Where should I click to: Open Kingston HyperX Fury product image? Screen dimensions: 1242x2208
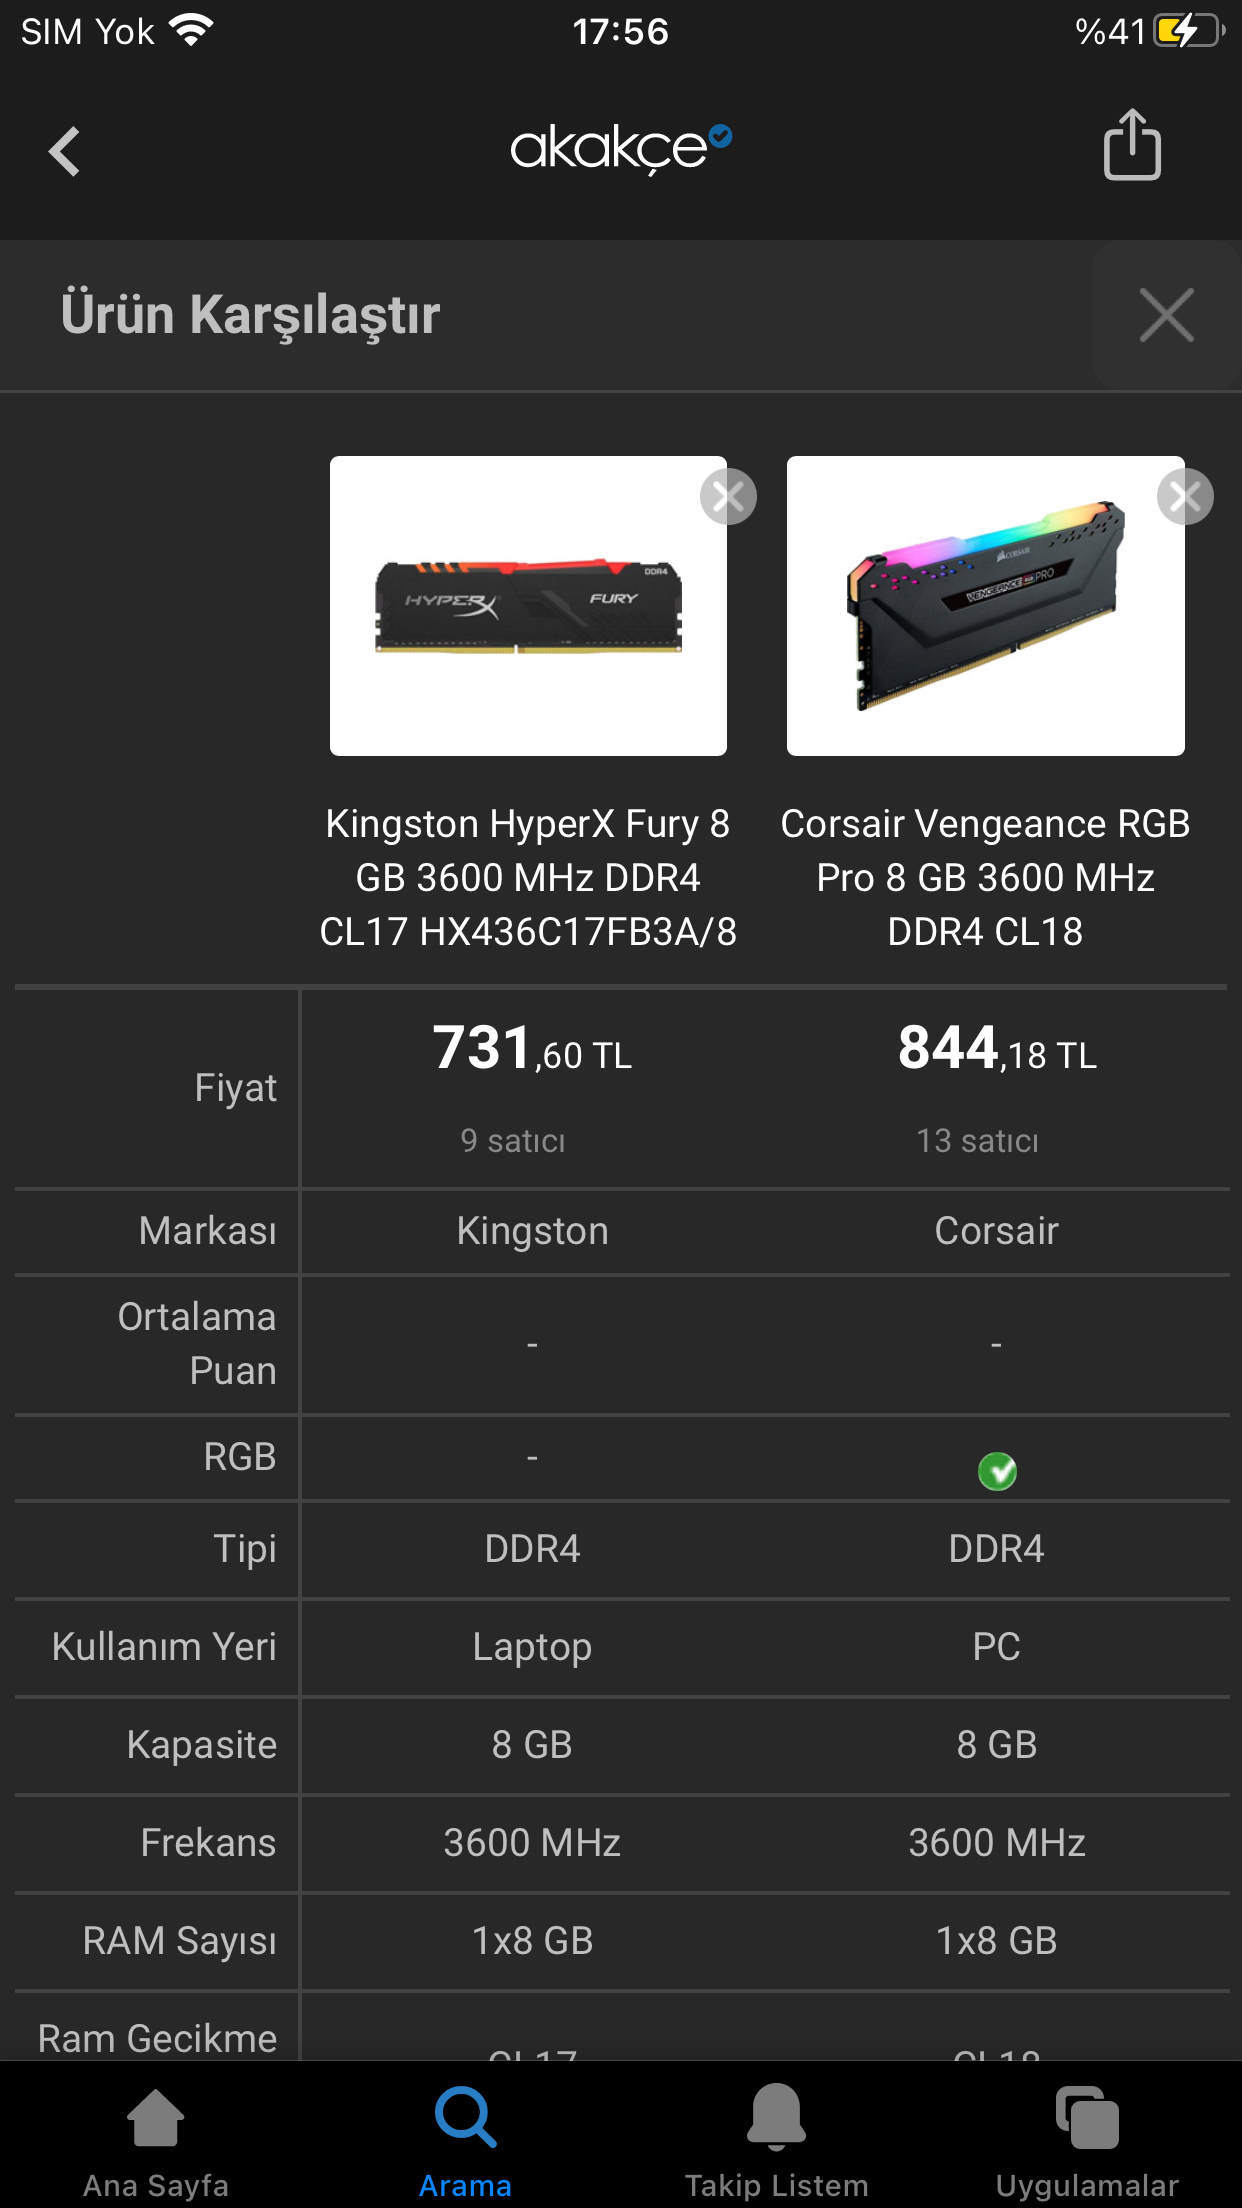click(528, 606)
